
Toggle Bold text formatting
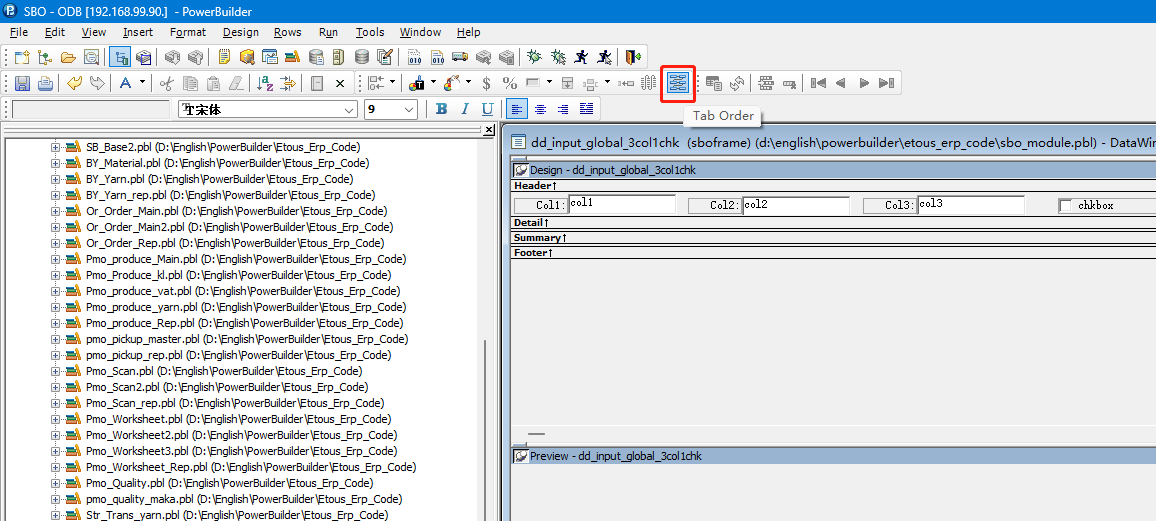(x=442, y=109)
